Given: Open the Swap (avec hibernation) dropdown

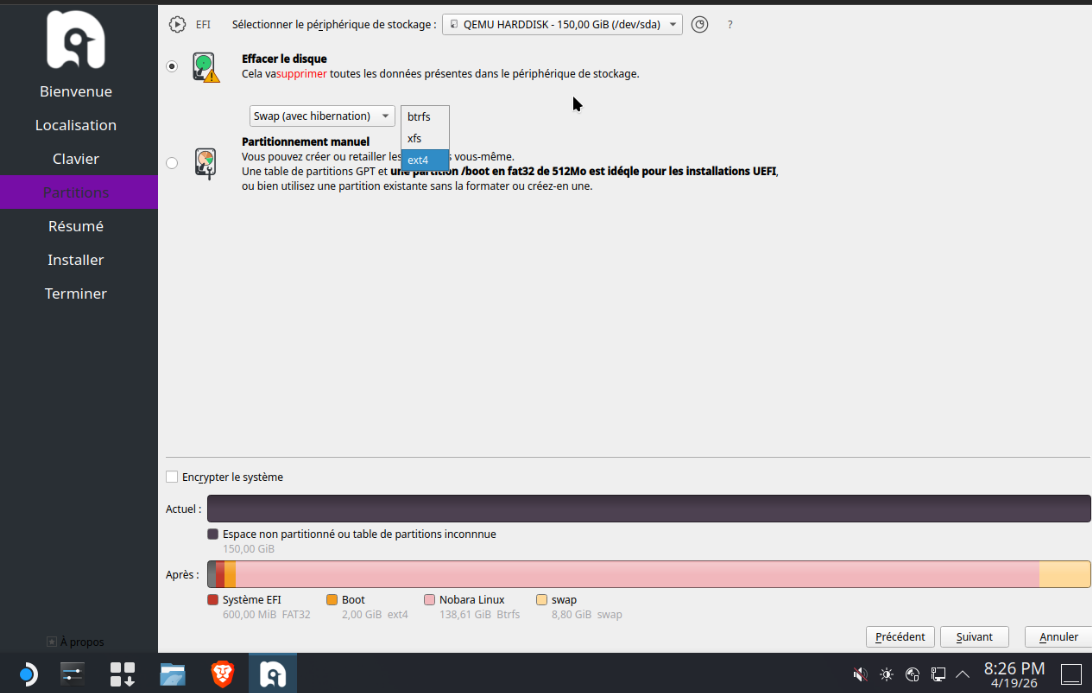Looking at the screenshot, I should tap(321, 116).
